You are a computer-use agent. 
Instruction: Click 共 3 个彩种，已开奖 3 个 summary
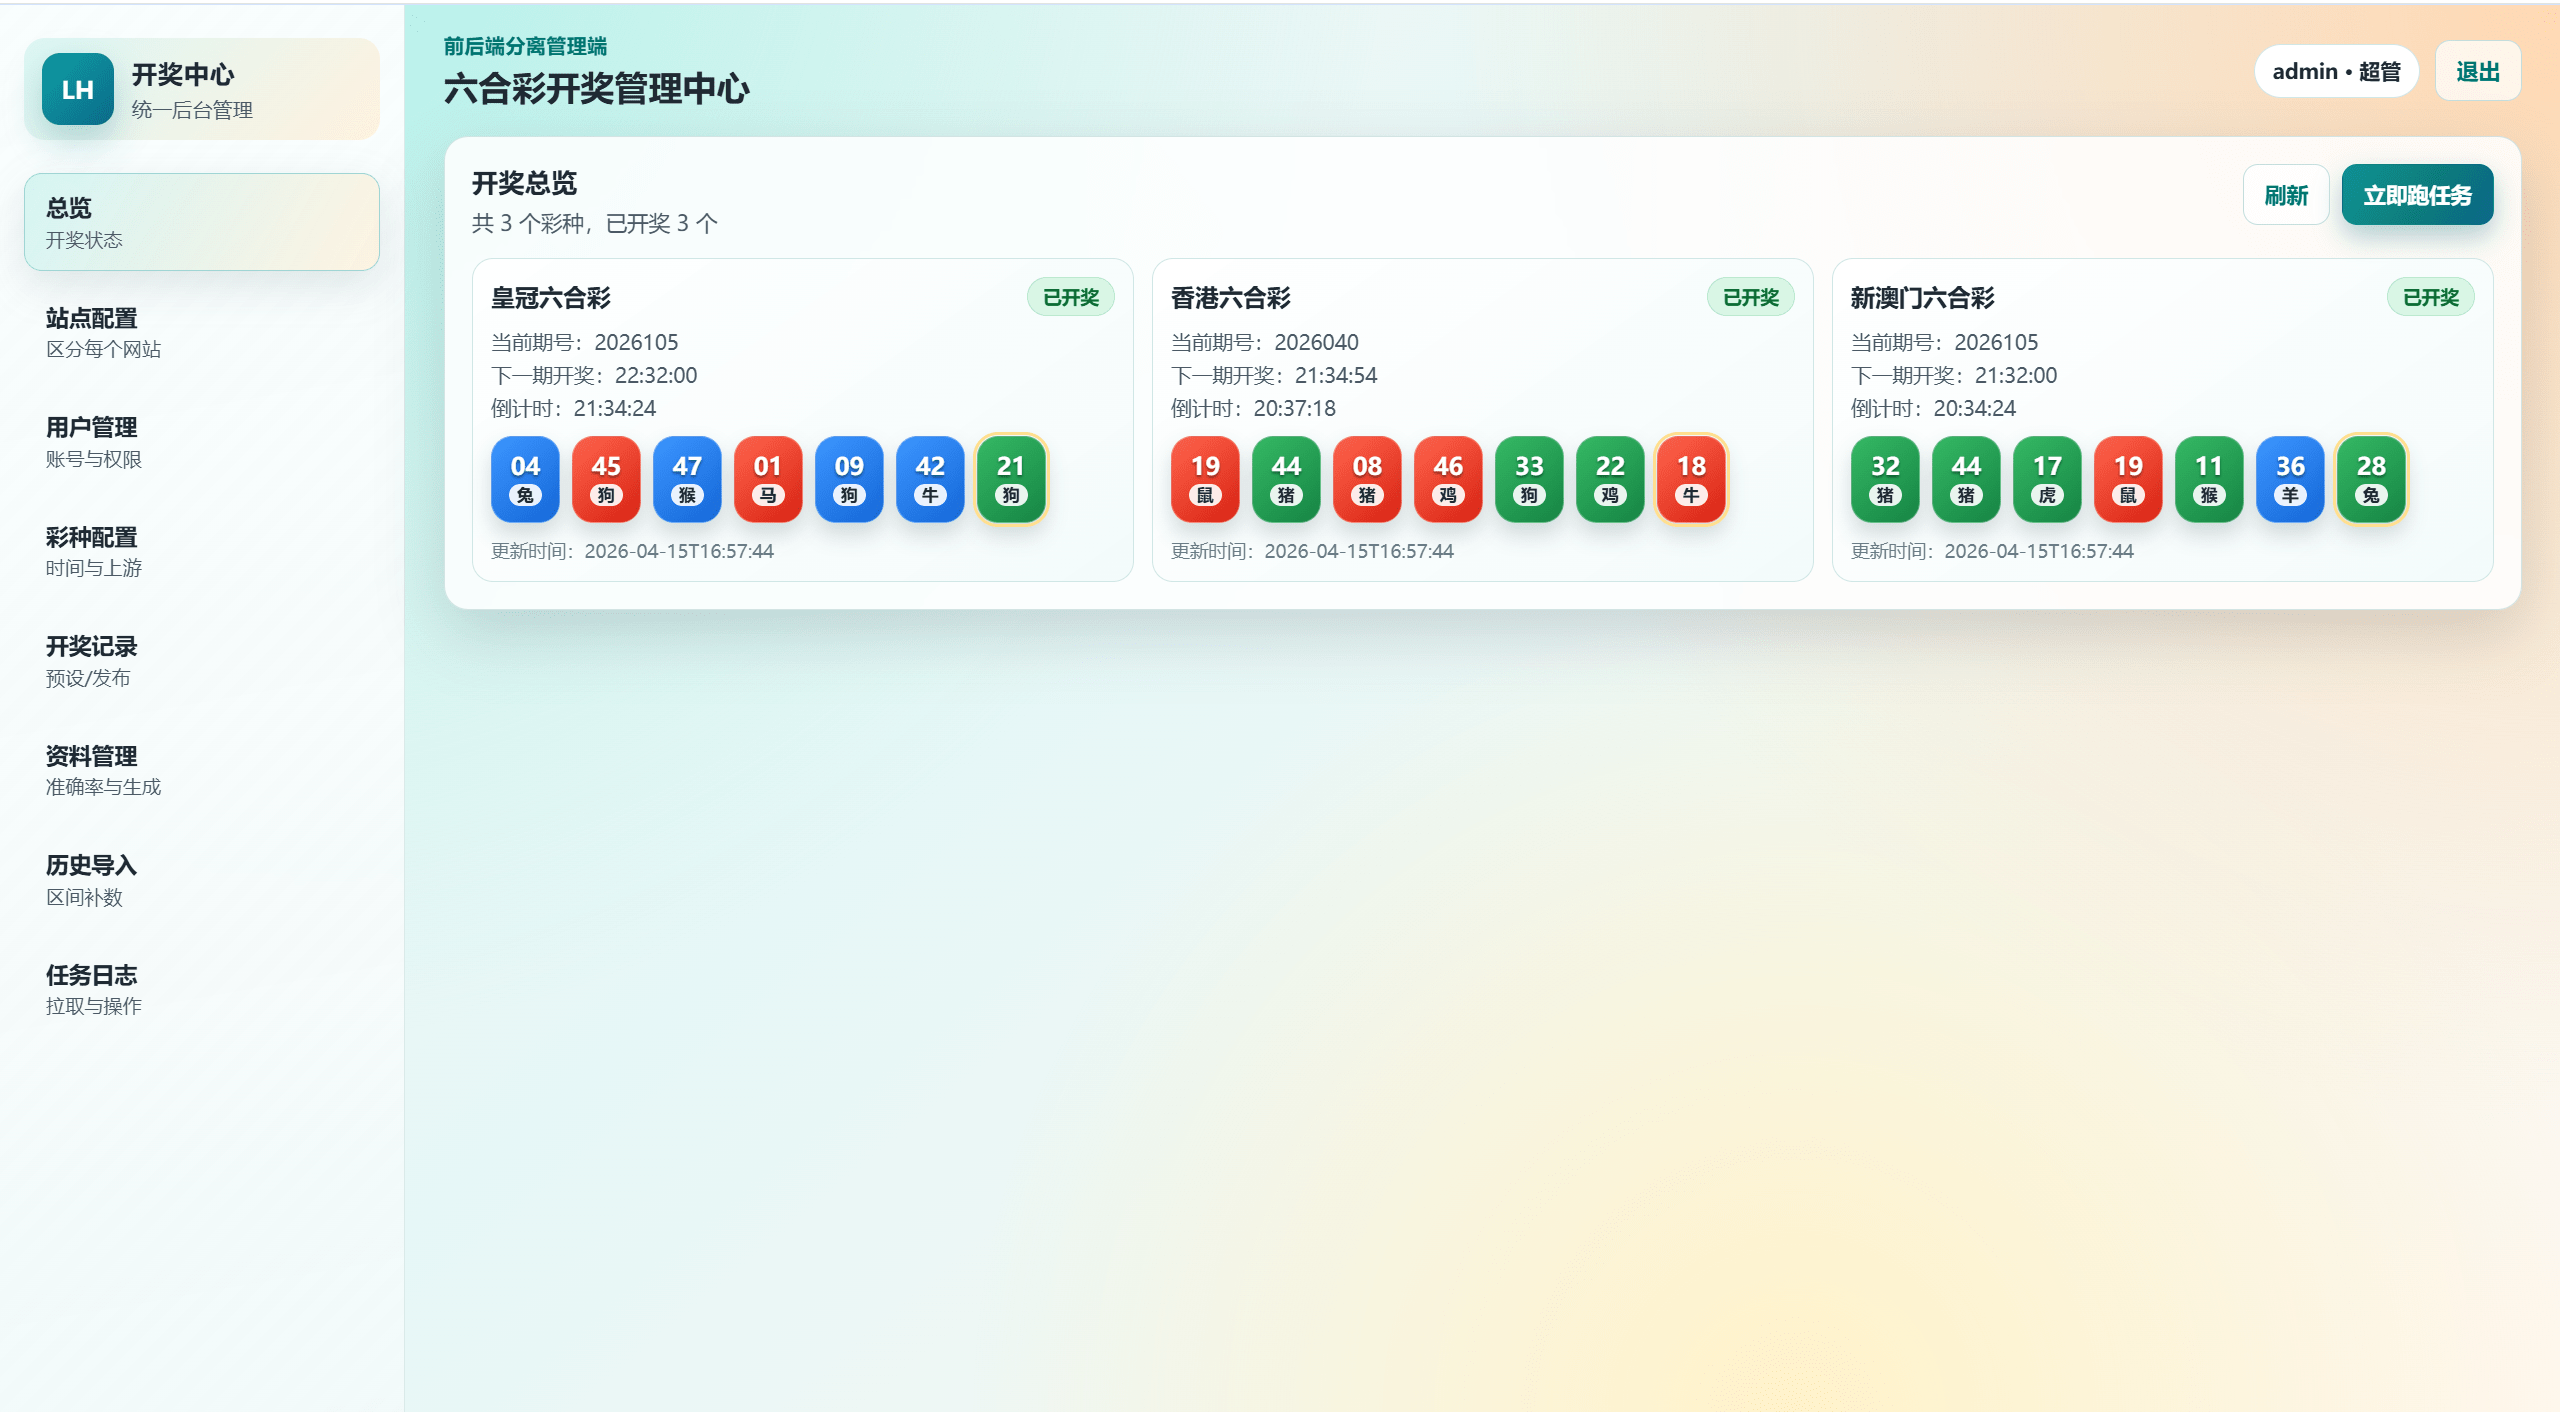coord(595,223)
